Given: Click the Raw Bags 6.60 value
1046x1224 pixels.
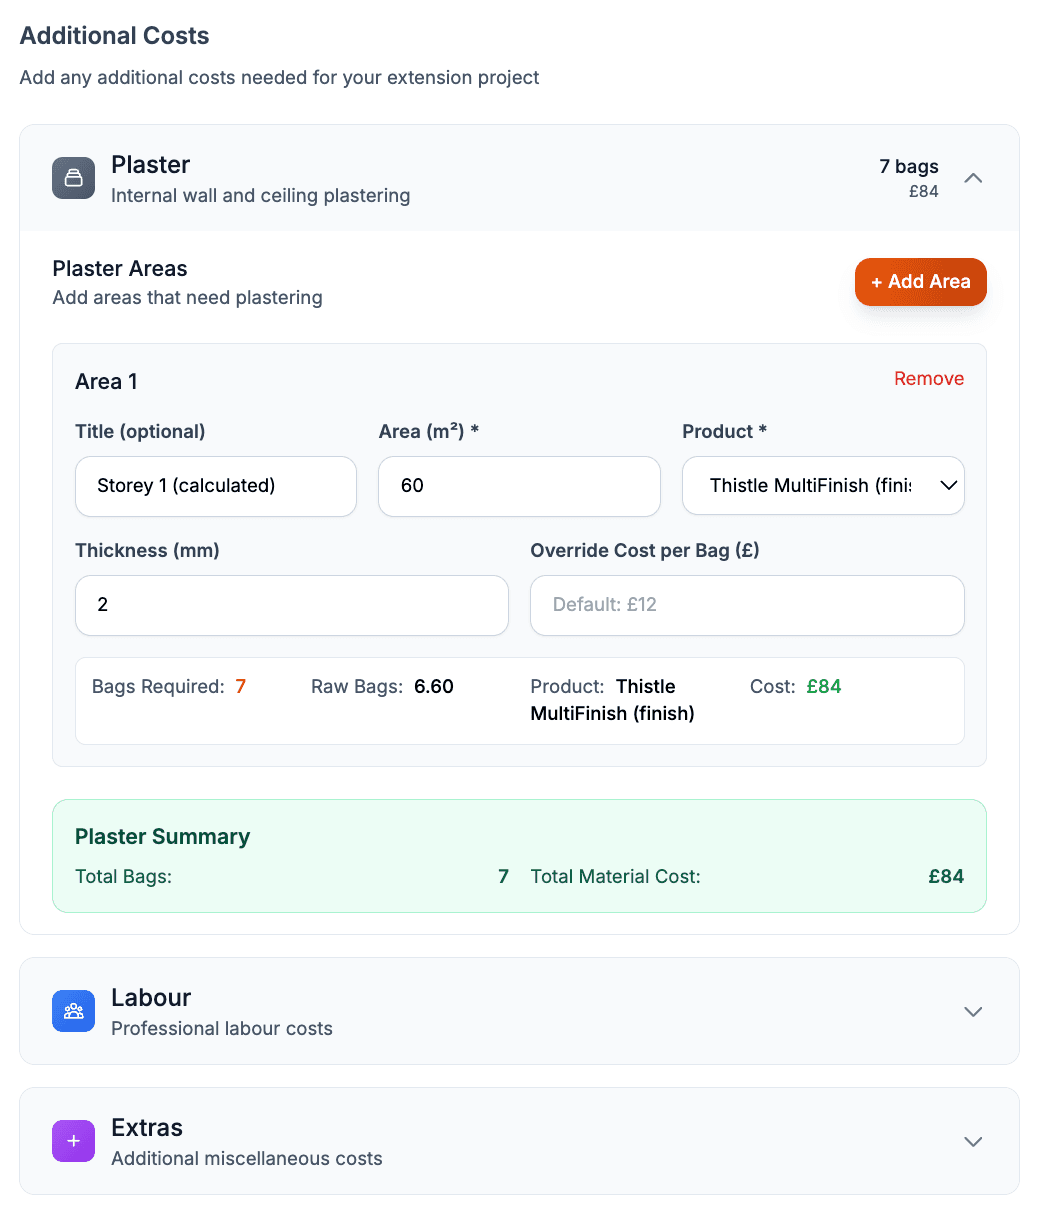Looking at the screenshot, I should [434, 687].
